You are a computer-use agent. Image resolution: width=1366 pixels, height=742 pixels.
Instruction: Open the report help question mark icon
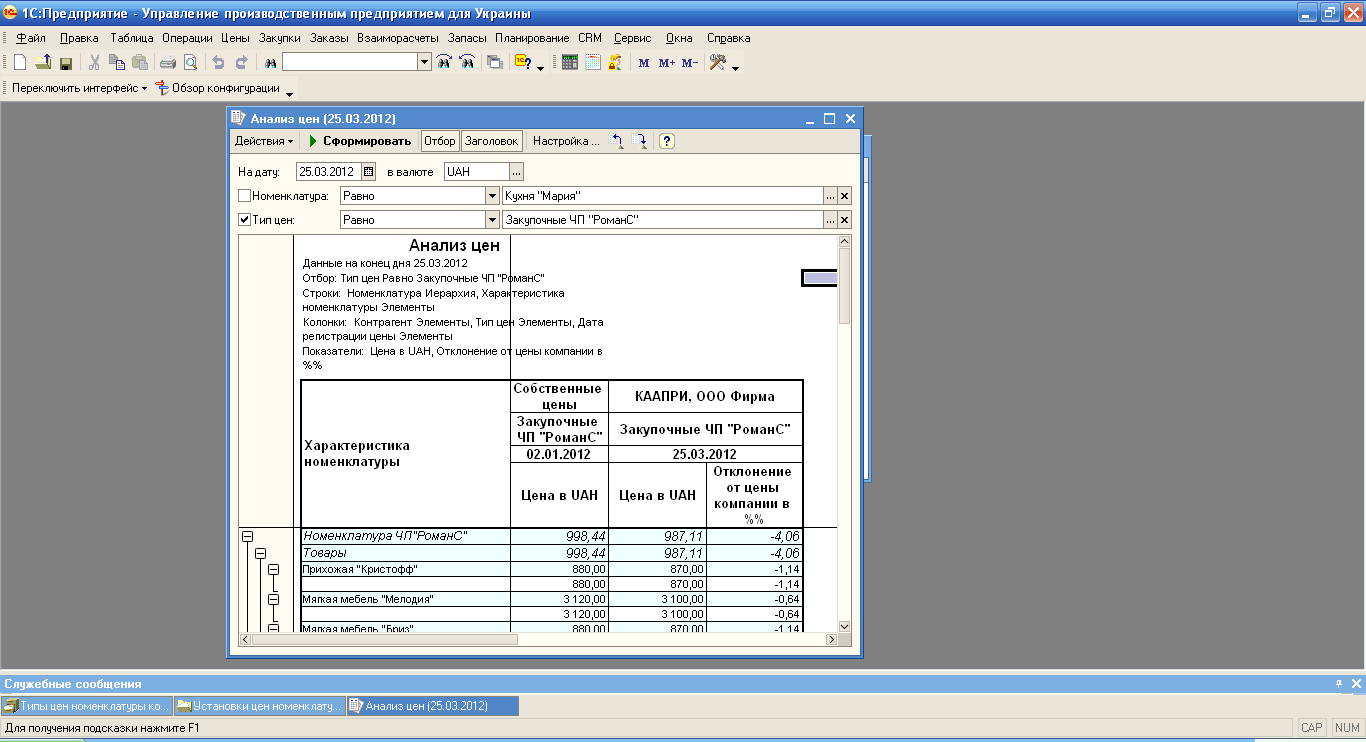click(667, 141)
